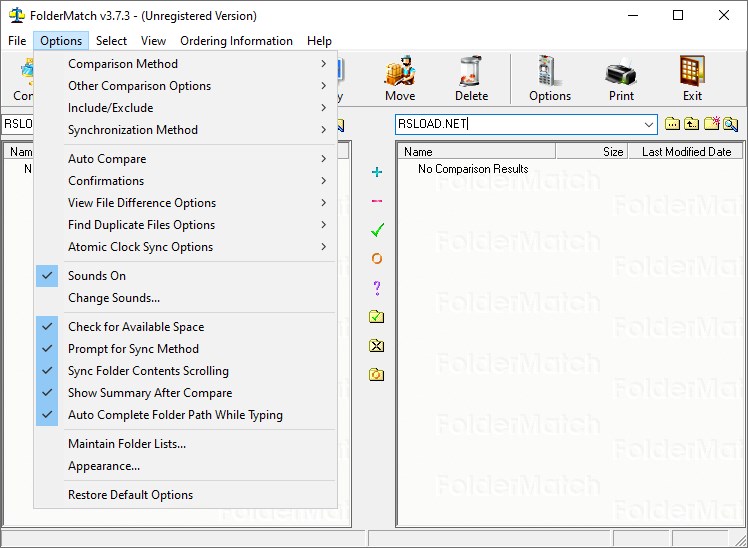748x548 pixels.
Task: Expand the Synchronization Method submenu
Action: tap(185, 129)
